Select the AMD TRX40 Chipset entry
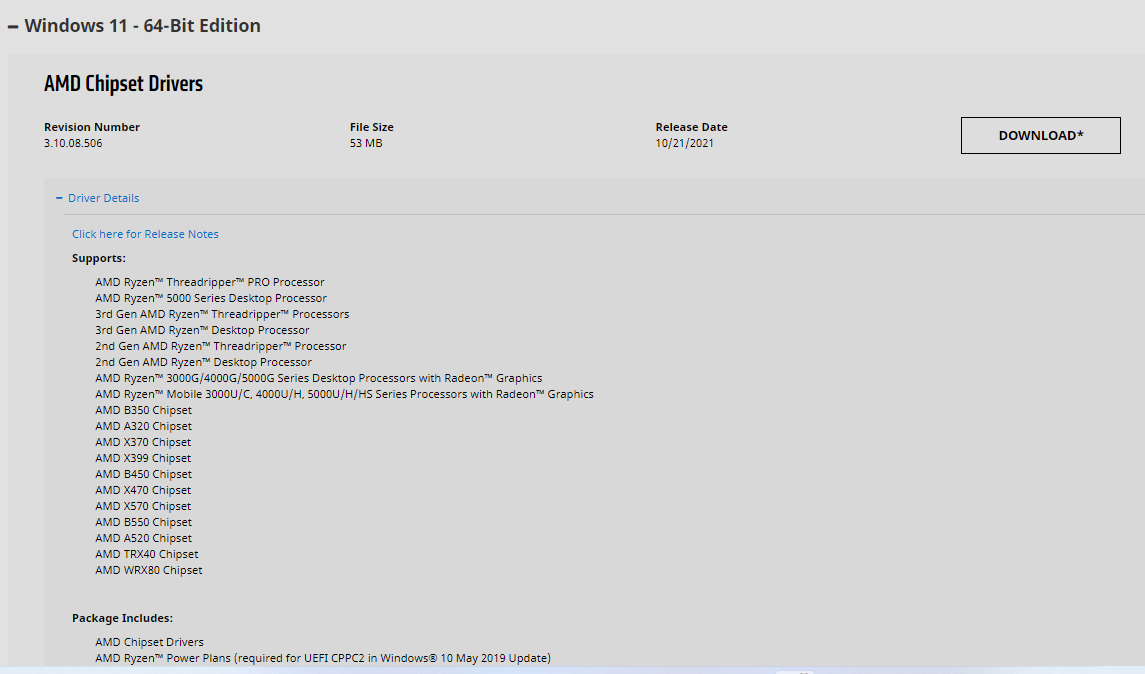This screenshot has height=674, width=1145. pyautogui.click(x=147, y=554)
